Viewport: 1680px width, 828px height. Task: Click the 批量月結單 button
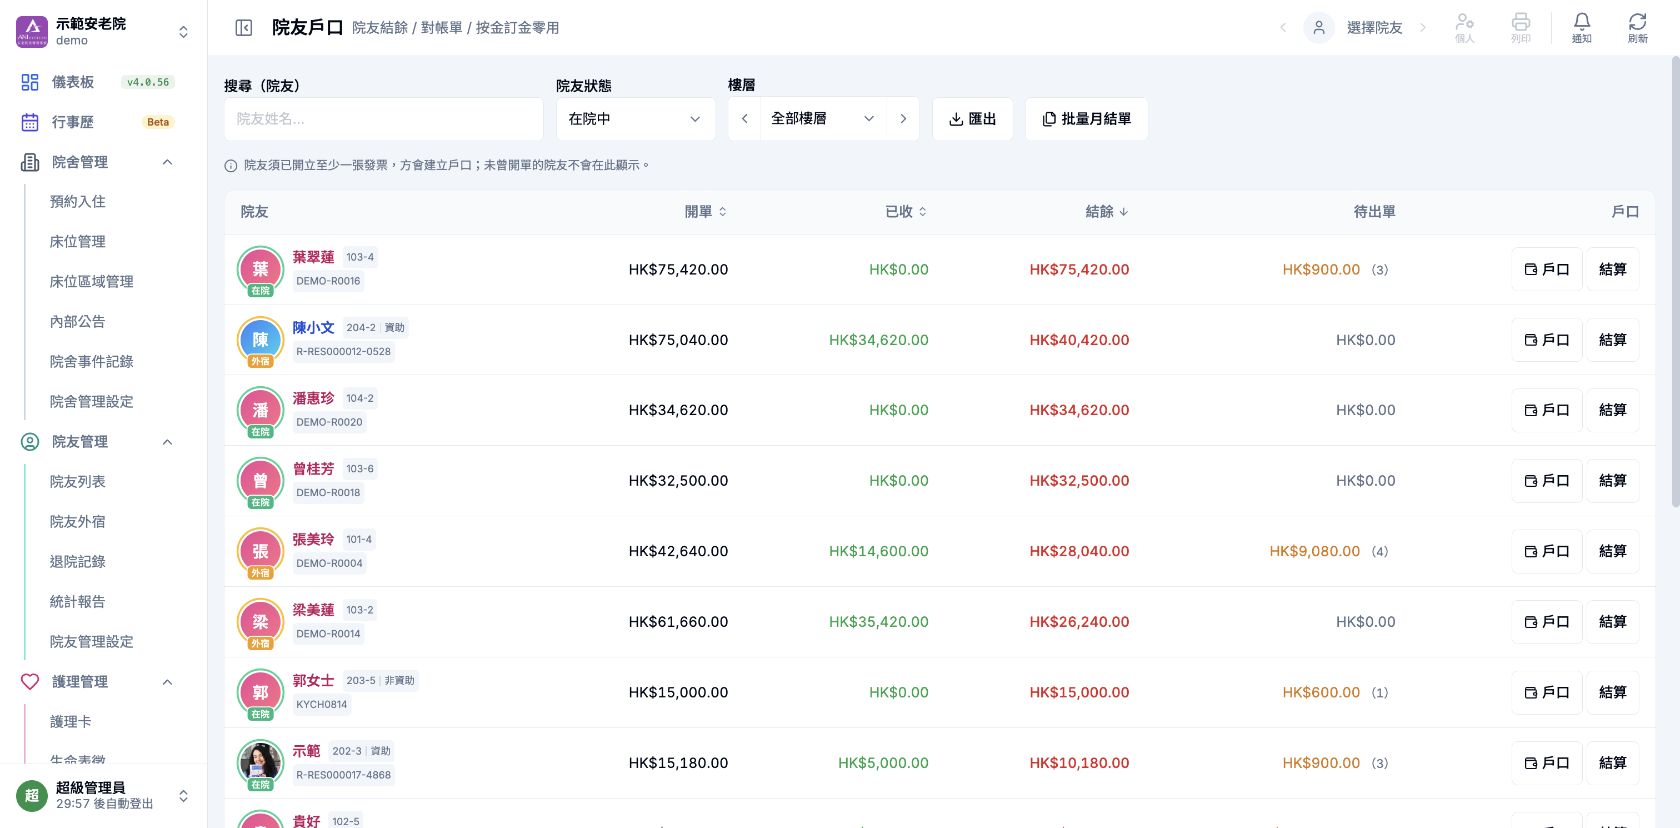[x=1086, y=119]
